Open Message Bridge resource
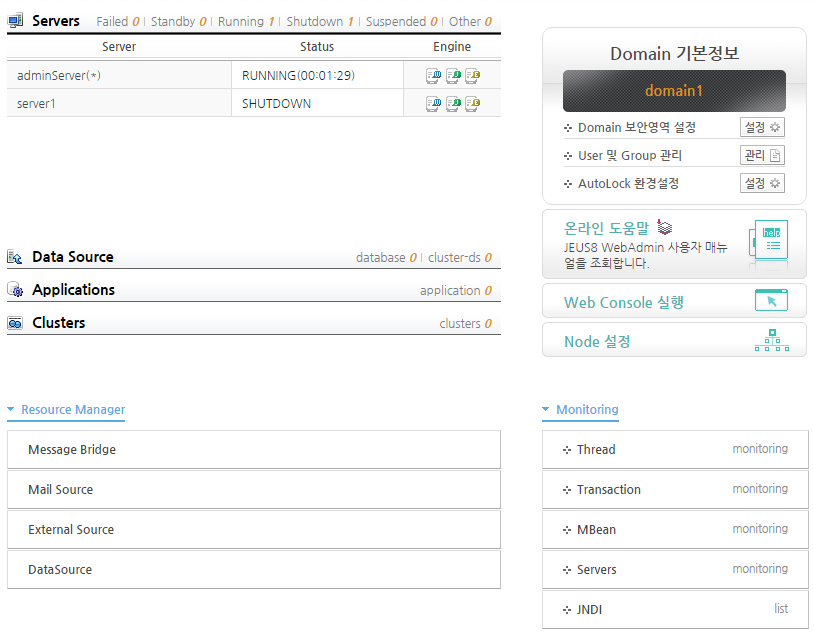Screen dimensions: 814x636 click(x=254, y=450)
